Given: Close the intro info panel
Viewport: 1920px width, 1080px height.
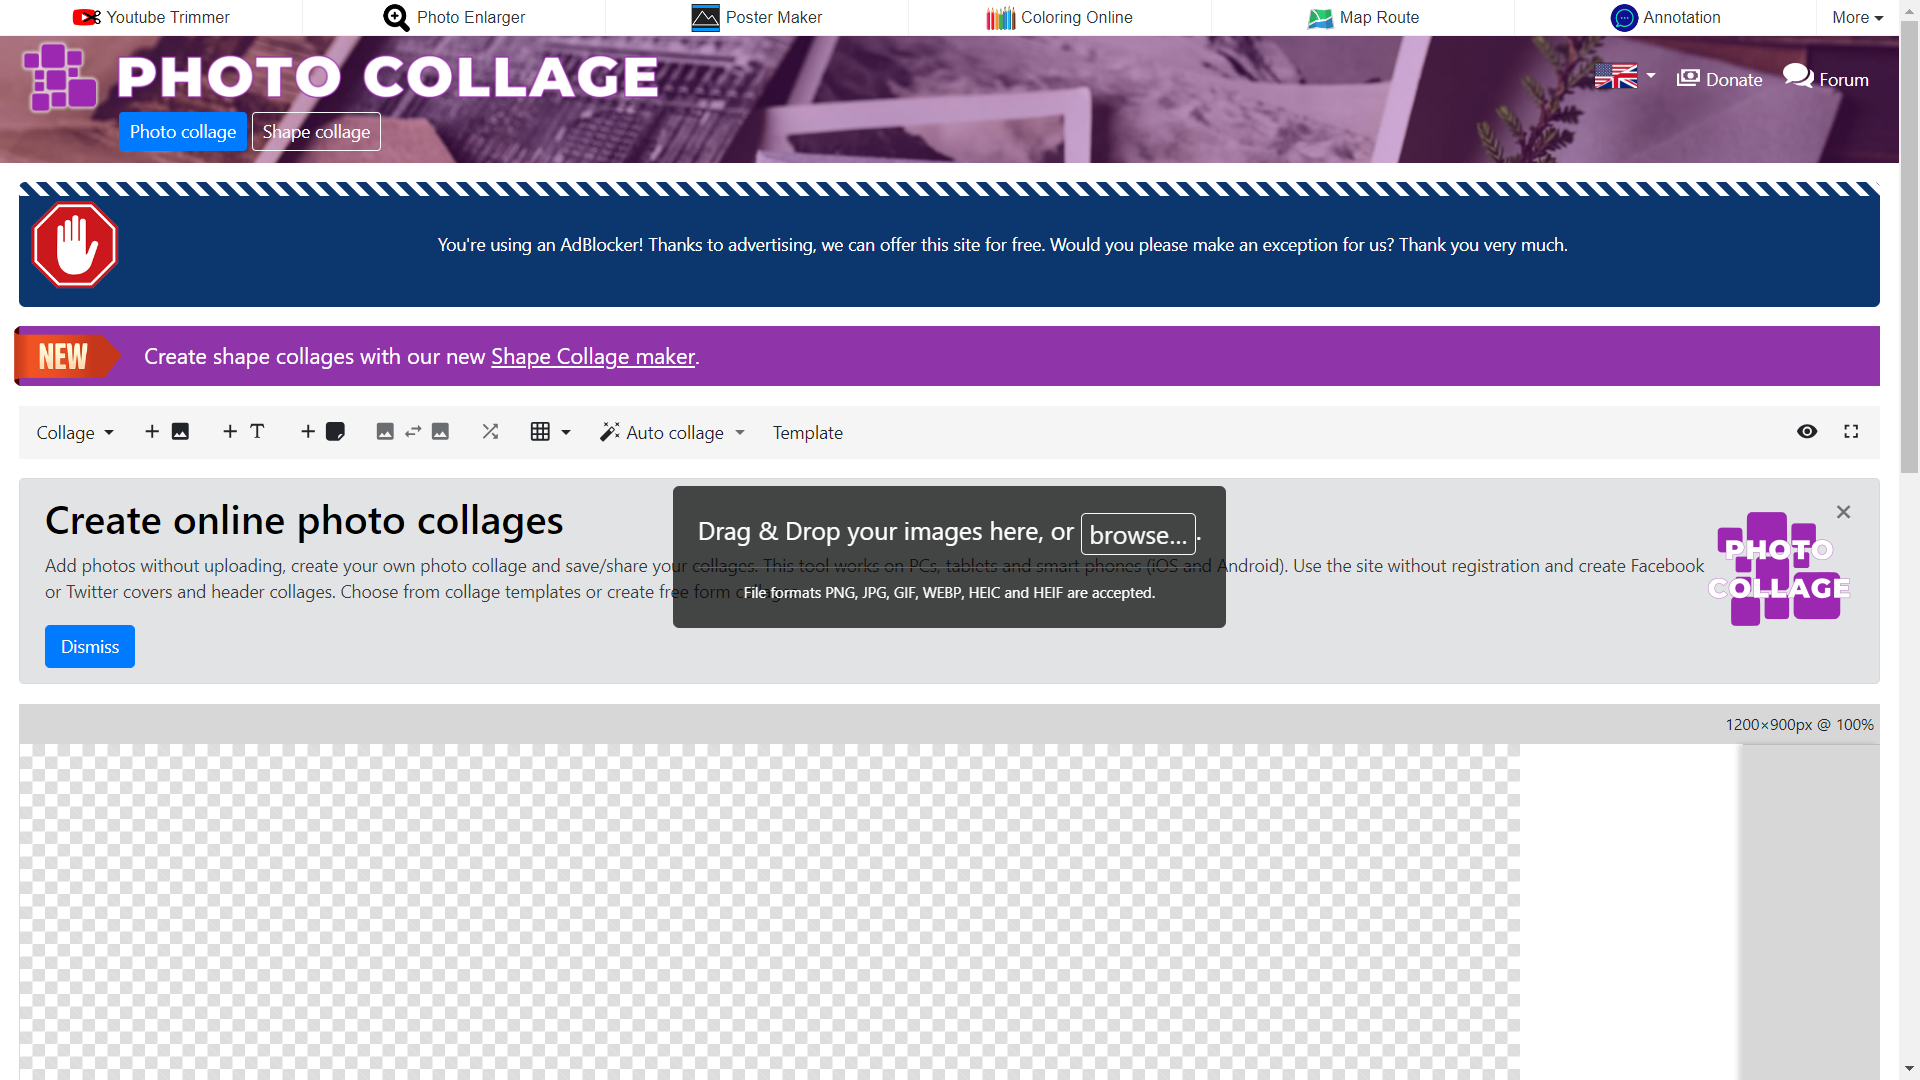Looking at the screenshot, I should point(1843,512).
